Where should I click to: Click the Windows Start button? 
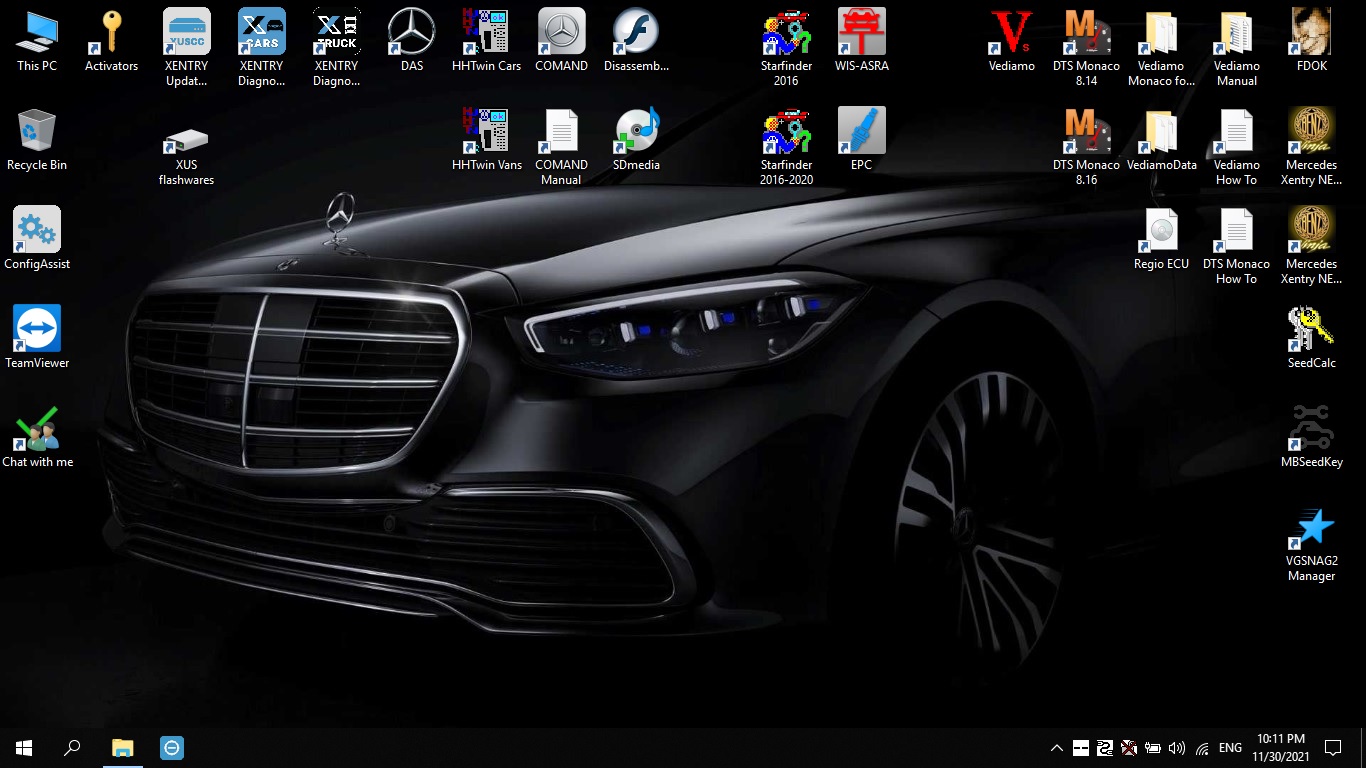(24, 747)
